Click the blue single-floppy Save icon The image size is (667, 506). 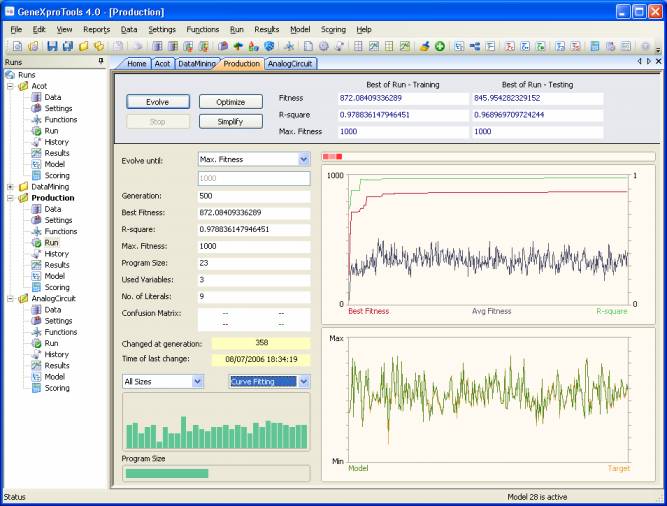click(x=52, y=46)
